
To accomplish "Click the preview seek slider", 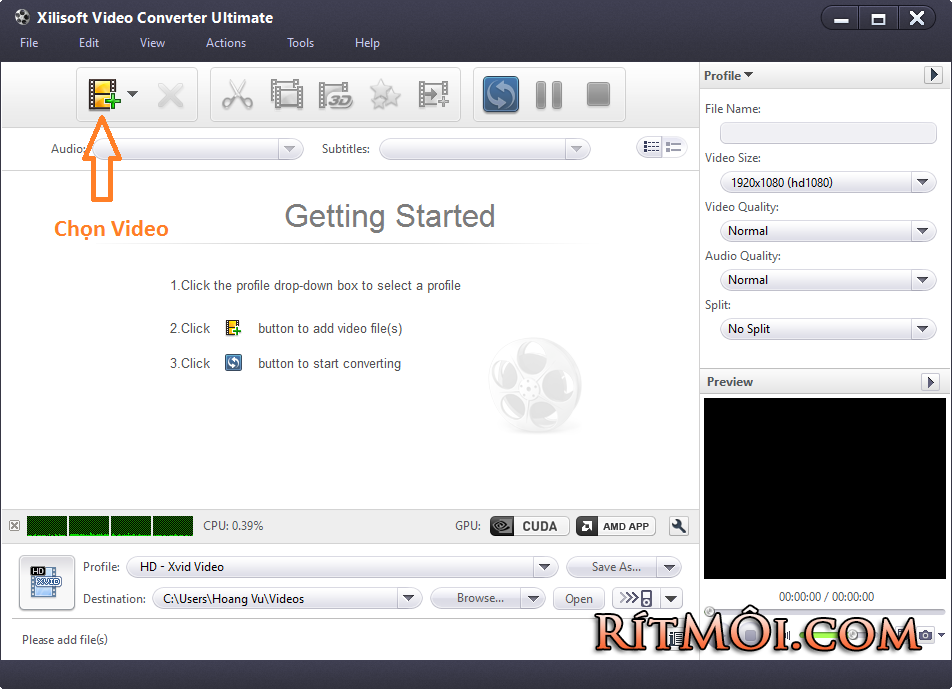I will [x=826, y=611].
